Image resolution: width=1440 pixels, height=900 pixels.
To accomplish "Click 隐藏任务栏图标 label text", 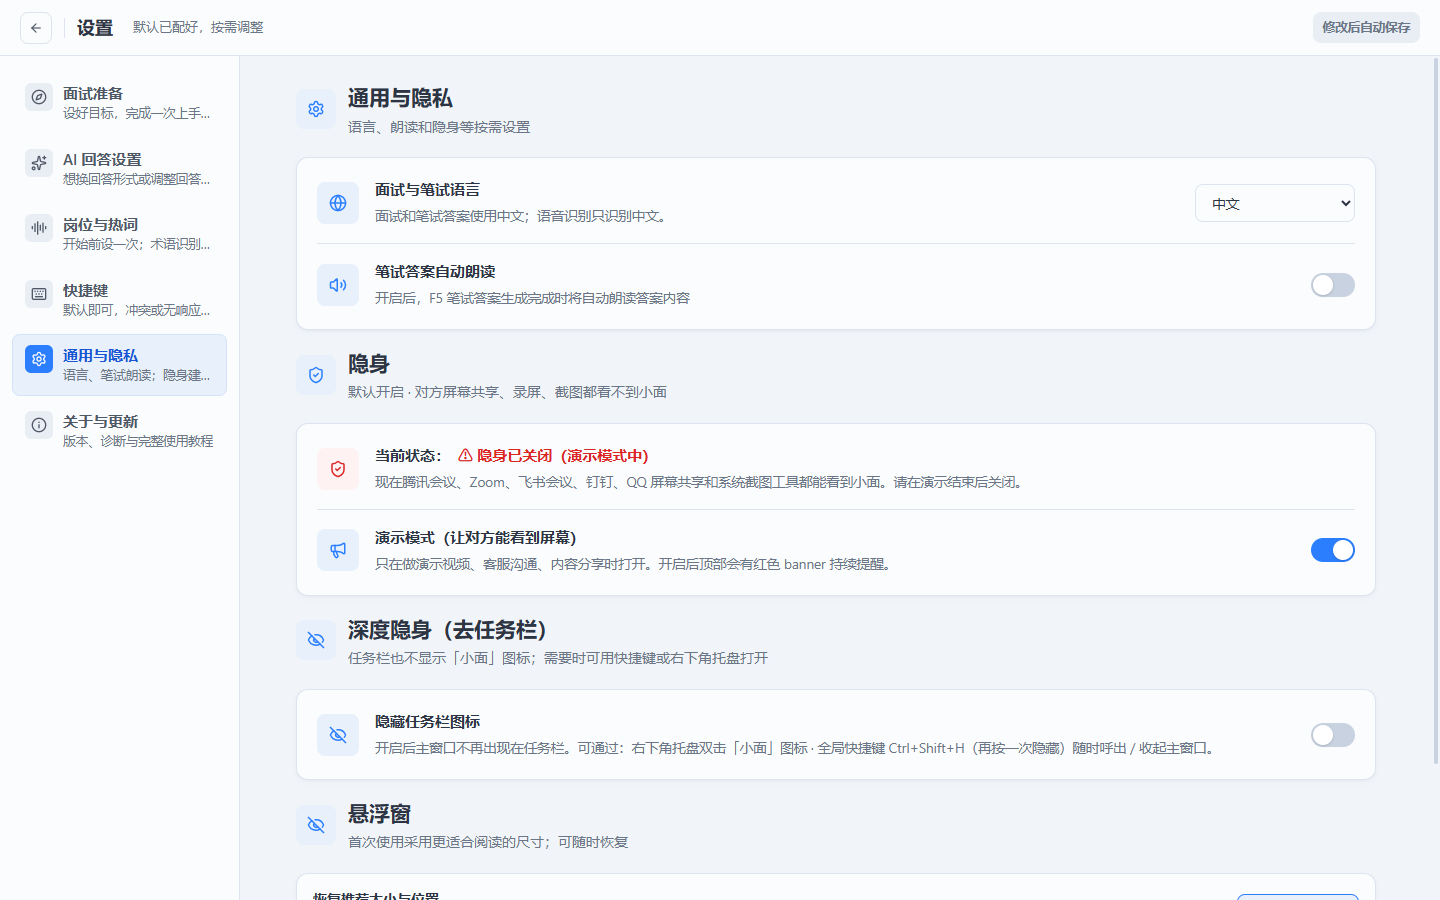I will [427, 722].
